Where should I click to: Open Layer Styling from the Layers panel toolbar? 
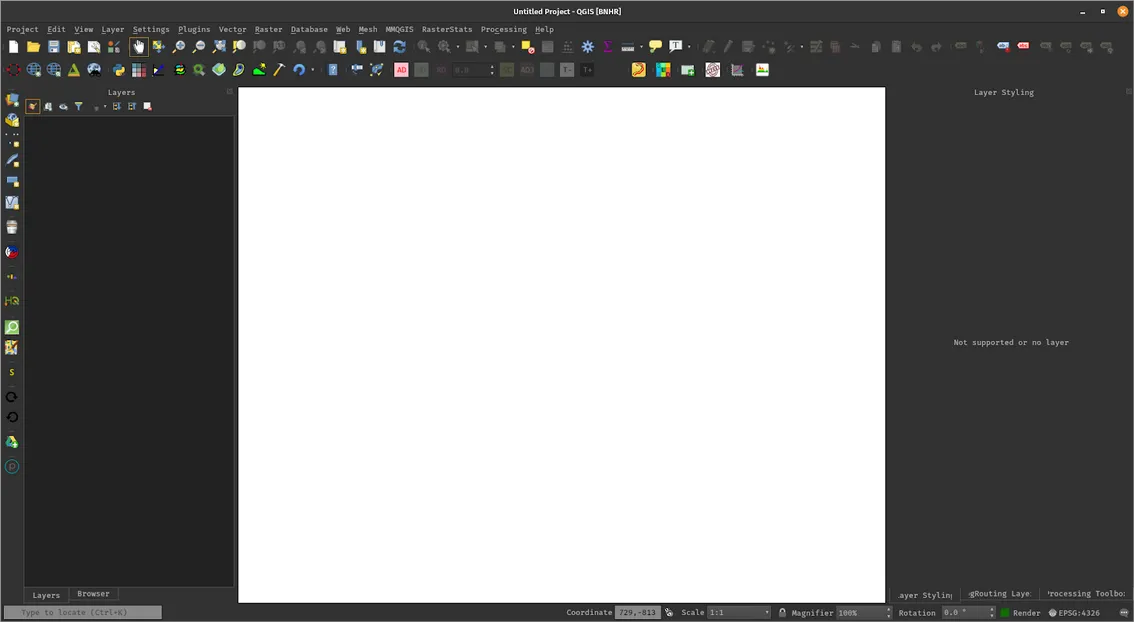tap(31, 106)
